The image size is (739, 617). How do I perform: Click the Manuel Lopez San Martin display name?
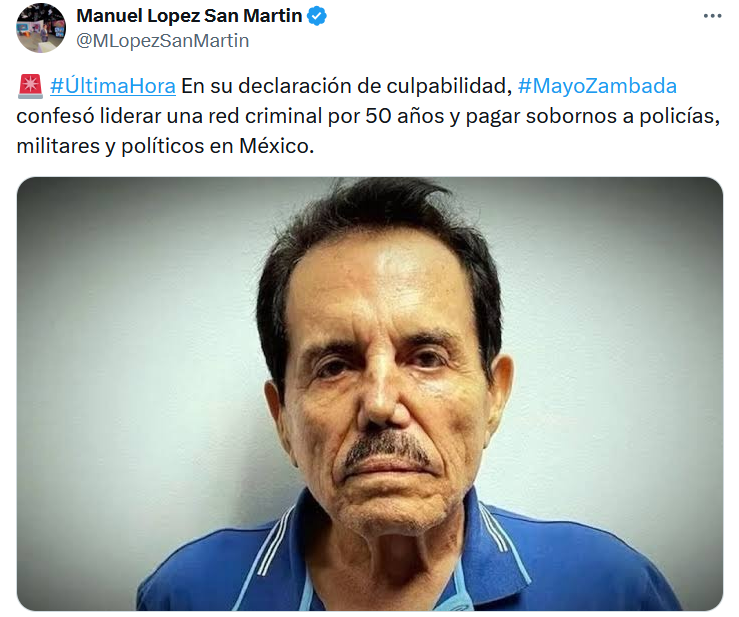pyautogui.click(x=189, y=16)
